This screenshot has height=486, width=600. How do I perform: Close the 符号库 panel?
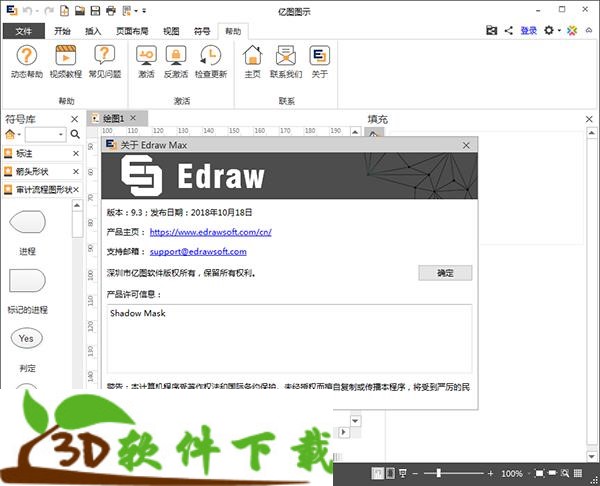75,119
